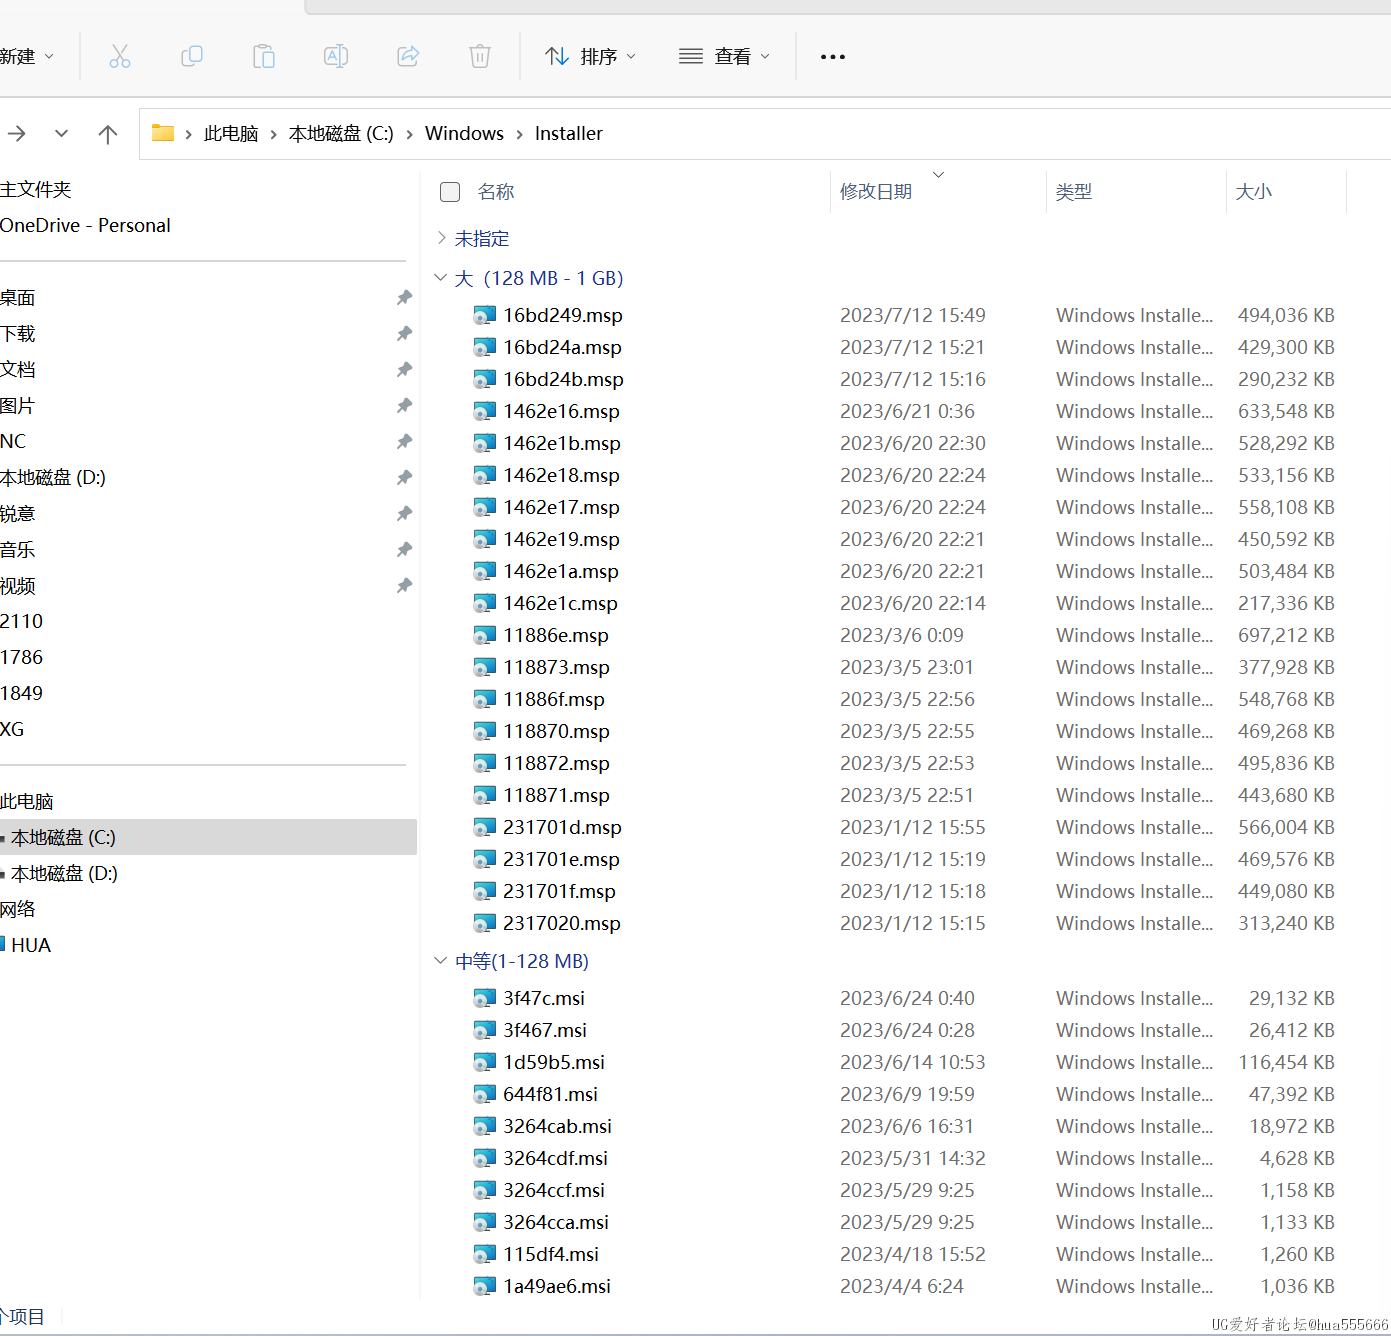This screenshot has width=1391, height=1336.
Task: Click pin icon beside 下载
Action: pyautogui.click(x=404, y=333)
